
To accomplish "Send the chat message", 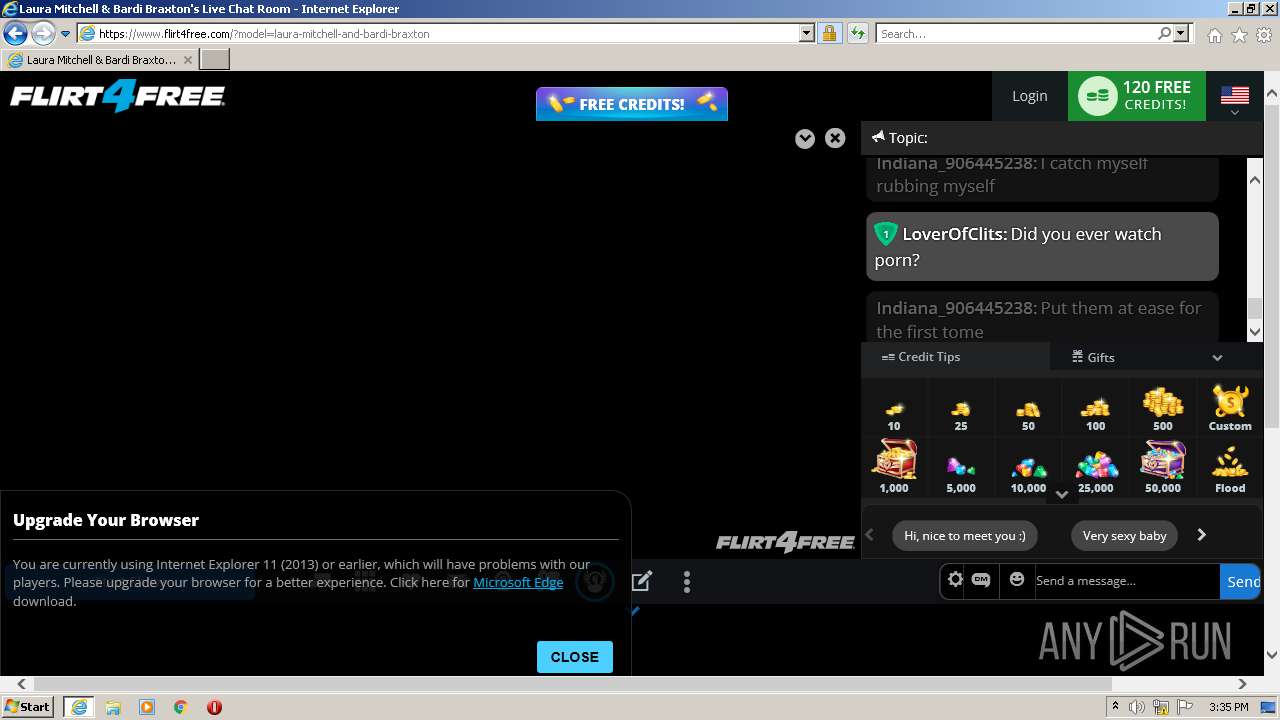I will click(1242, 581).
